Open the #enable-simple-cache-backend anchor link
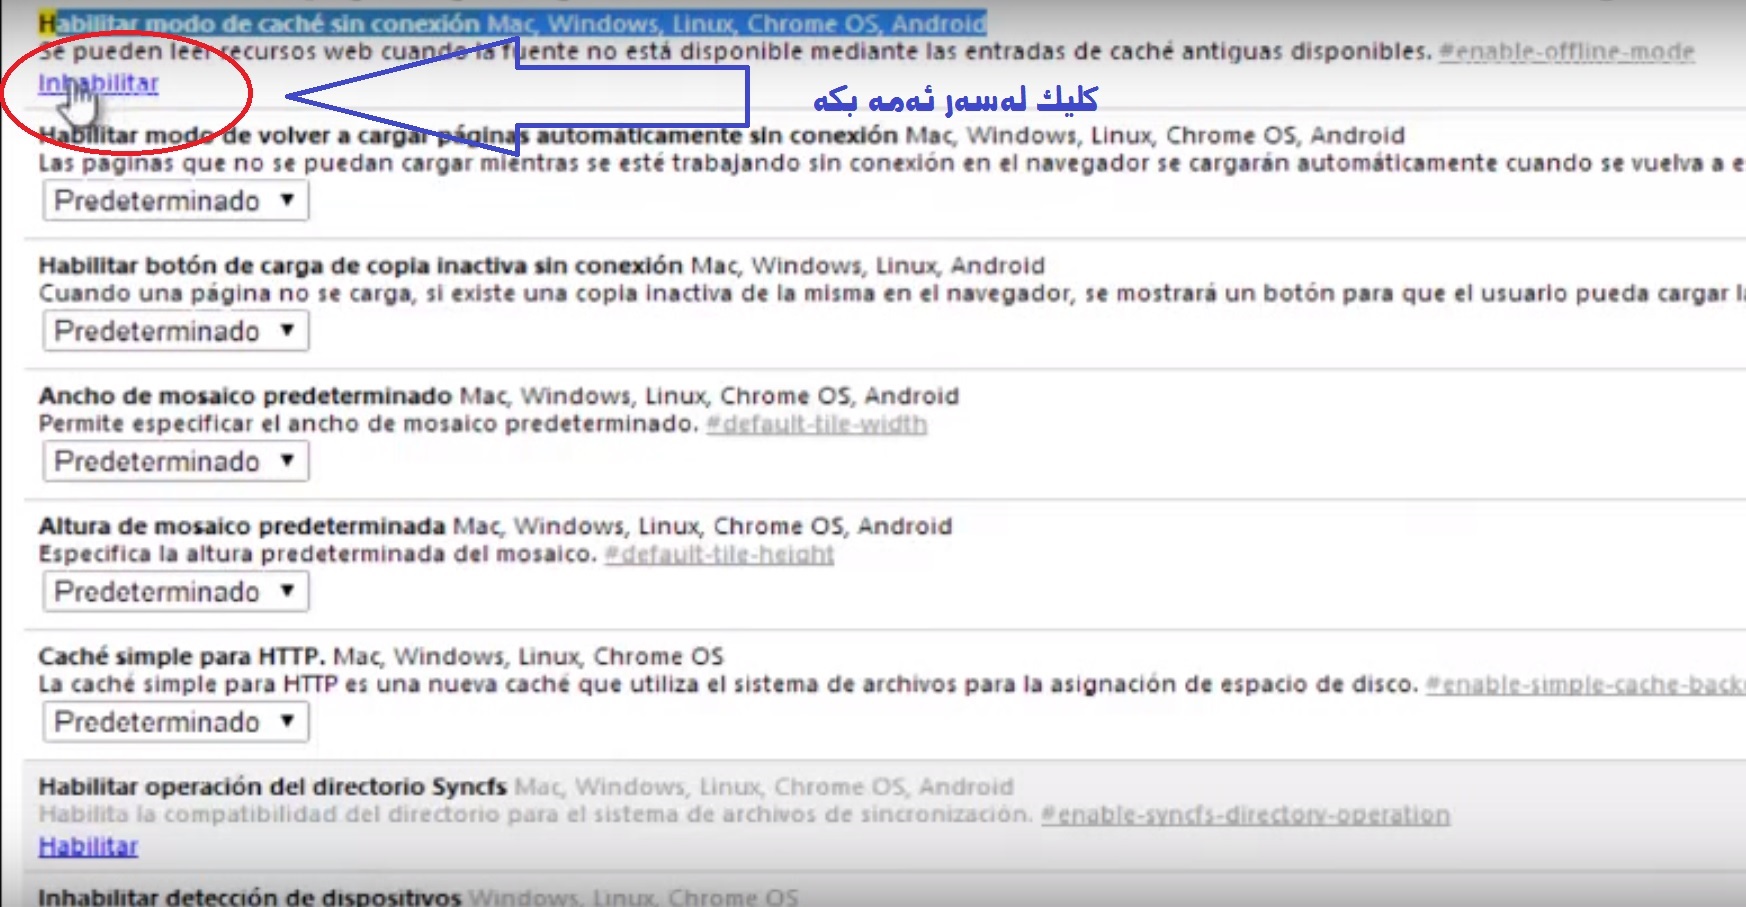Screen dimensions: 1746x907 tap(1584, 685)
